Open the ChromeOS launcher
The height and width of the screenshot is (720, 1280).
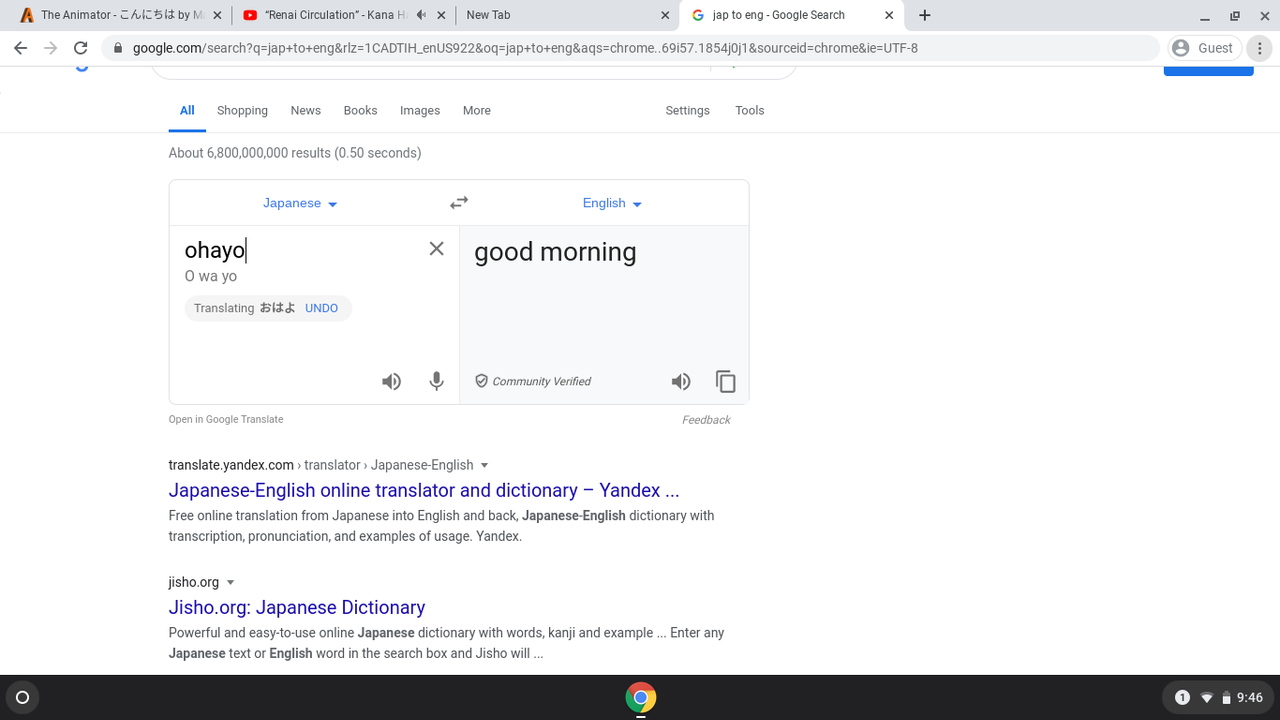[x=23, y=697]
